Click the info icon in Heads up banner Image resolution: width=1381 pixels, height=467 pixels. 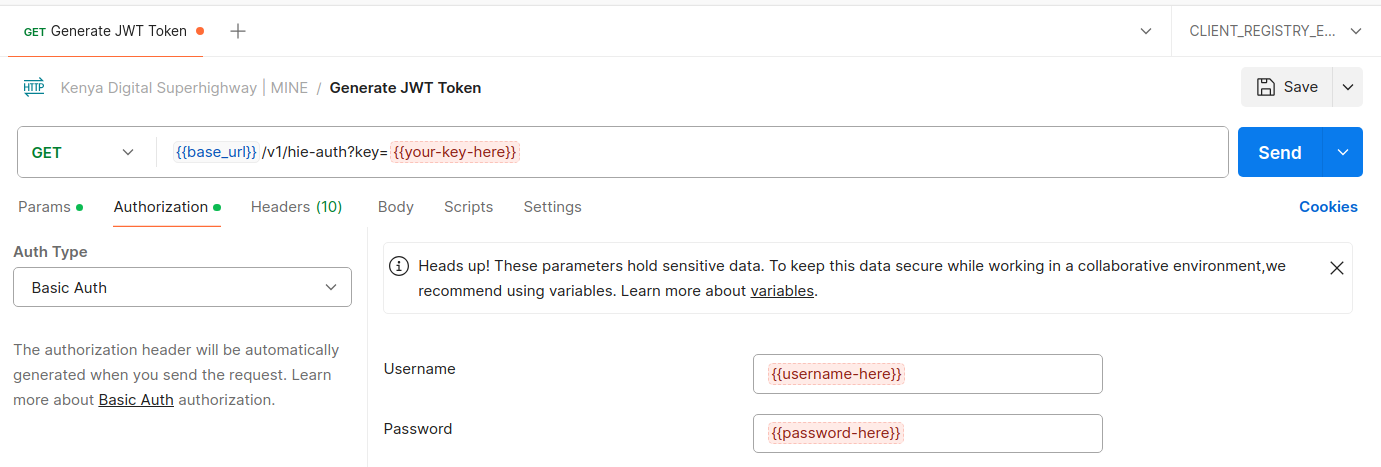coord(399,266)
